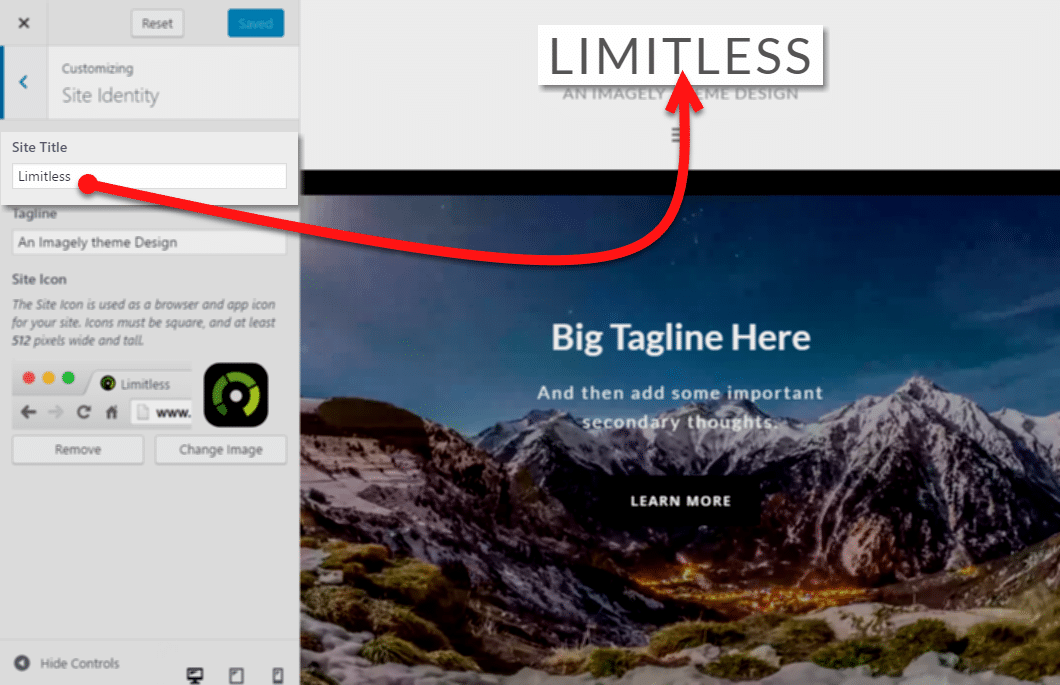Click the green circular site icon image
Screen dimensions: 1060x685
click(236, 395)
